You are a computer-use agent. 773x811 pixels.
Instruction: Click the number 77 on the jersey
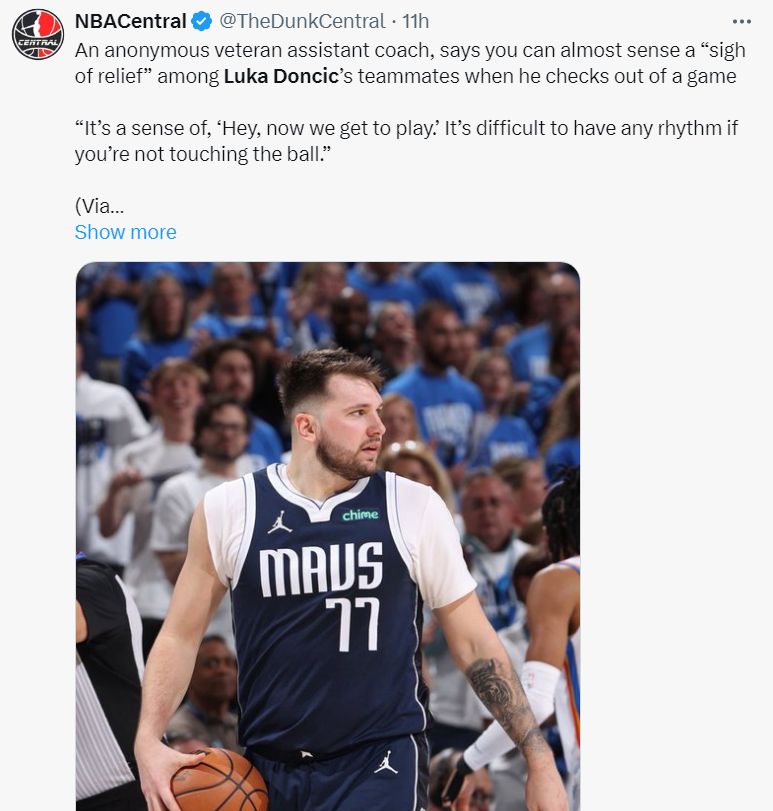point(353,624)
